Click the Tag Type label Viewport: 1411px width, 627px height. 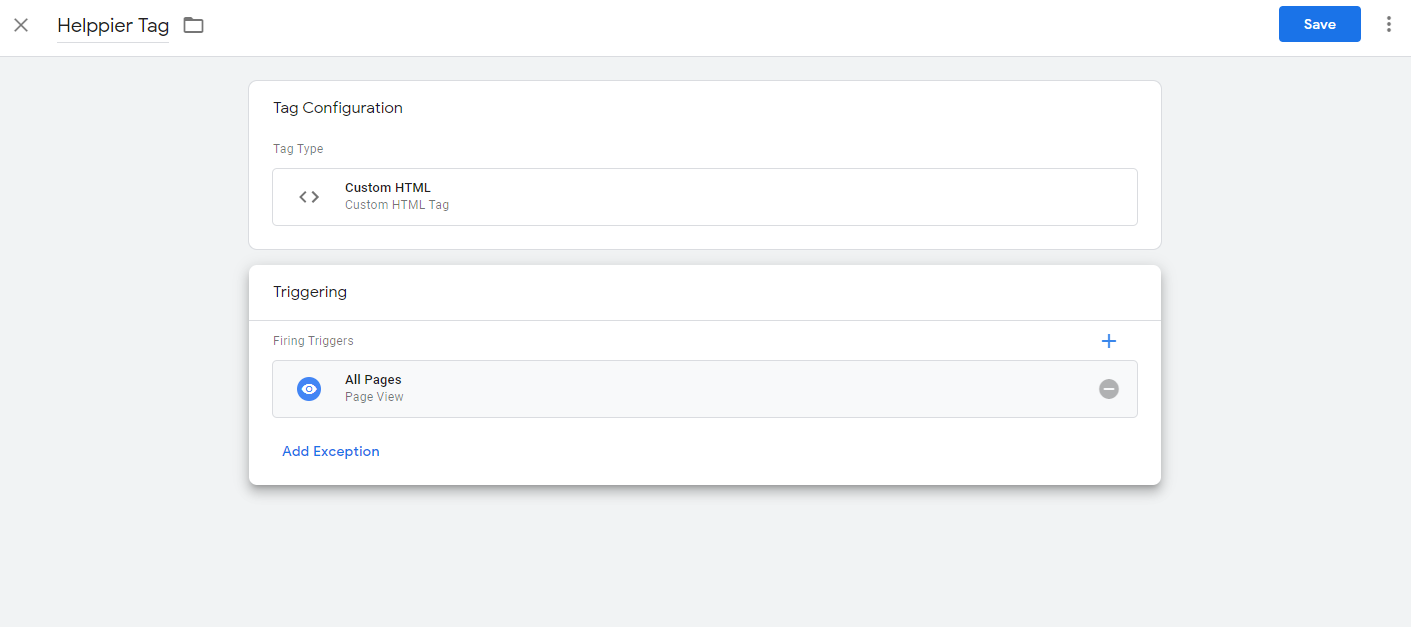pos(298,149)
